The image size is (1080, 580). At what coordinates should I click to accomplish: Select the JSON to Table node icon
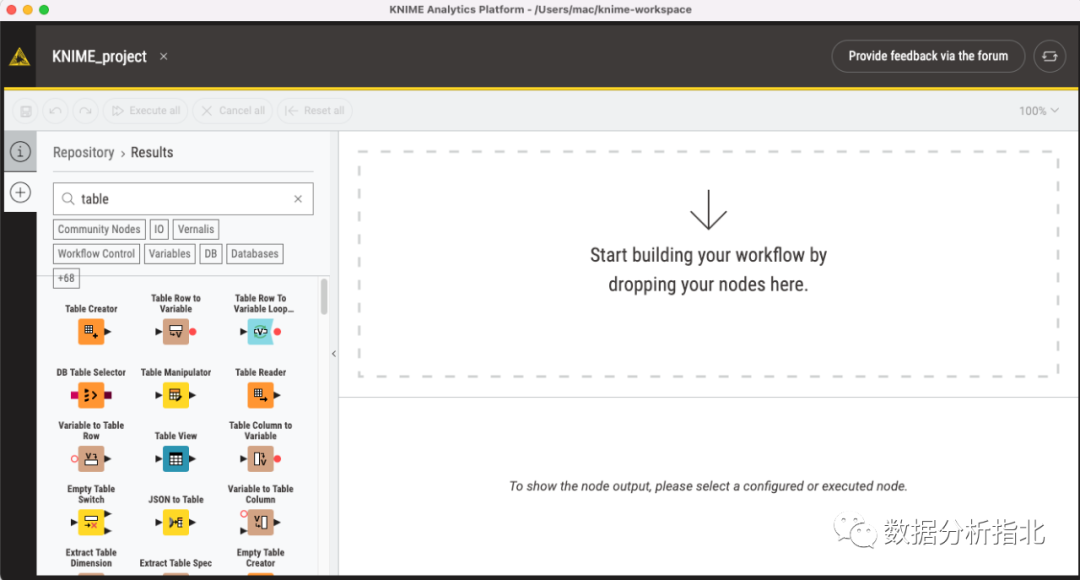[x=176, y=522]
